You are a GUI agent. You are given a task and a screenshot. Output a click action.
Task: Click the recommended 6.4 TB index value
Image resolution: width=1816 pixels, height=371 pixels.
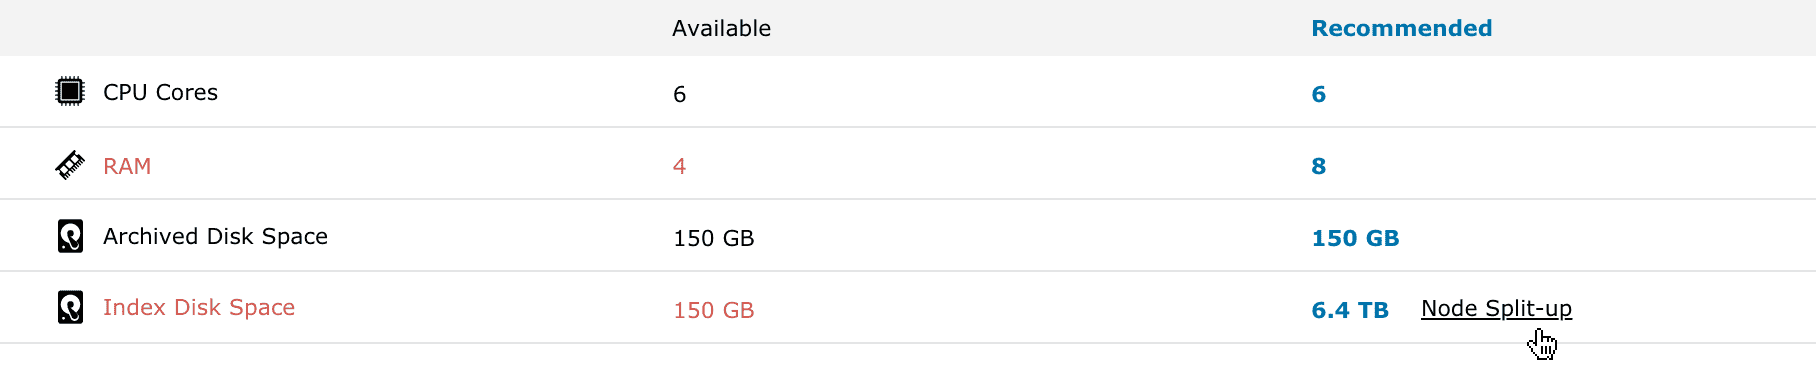[x=1350, y=310]
